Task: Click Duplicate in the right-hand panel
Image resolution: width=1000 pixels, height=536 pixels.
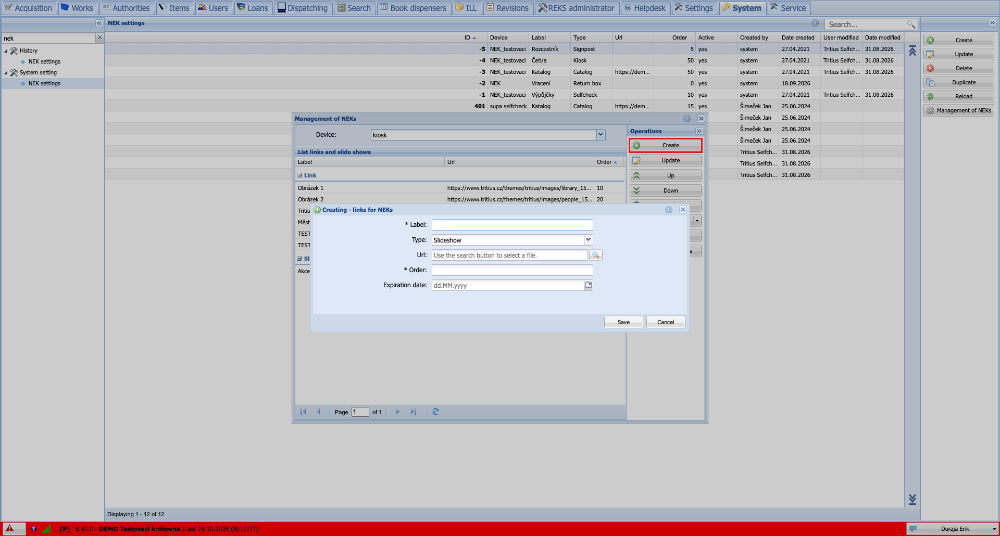Action: point(959,82)
